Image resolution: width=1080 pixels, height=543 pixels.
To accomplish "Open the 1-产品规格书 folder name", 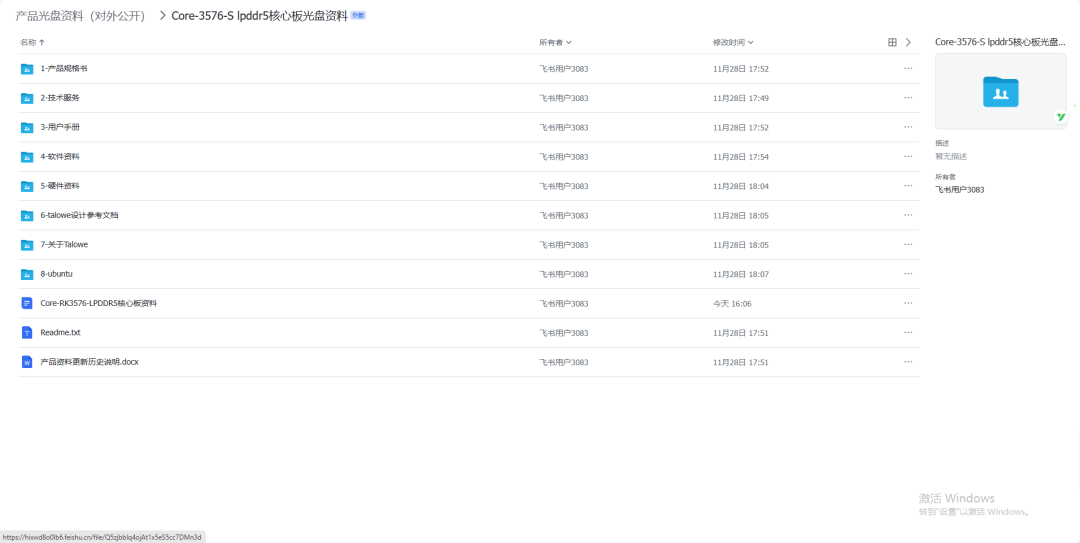I will pyautogui.click(x=64, y=69).
